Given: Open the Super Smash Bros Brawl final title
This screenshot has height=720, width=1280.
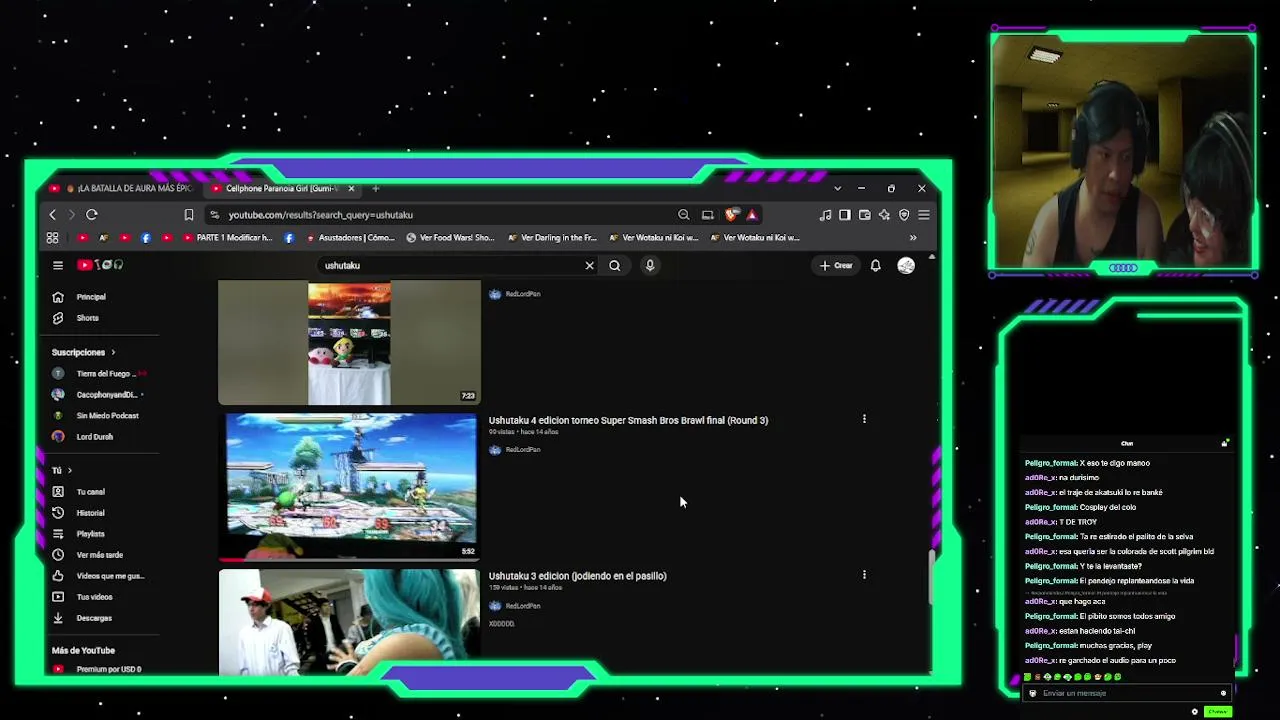Looking at the screenshot, I should pos(628,420).
